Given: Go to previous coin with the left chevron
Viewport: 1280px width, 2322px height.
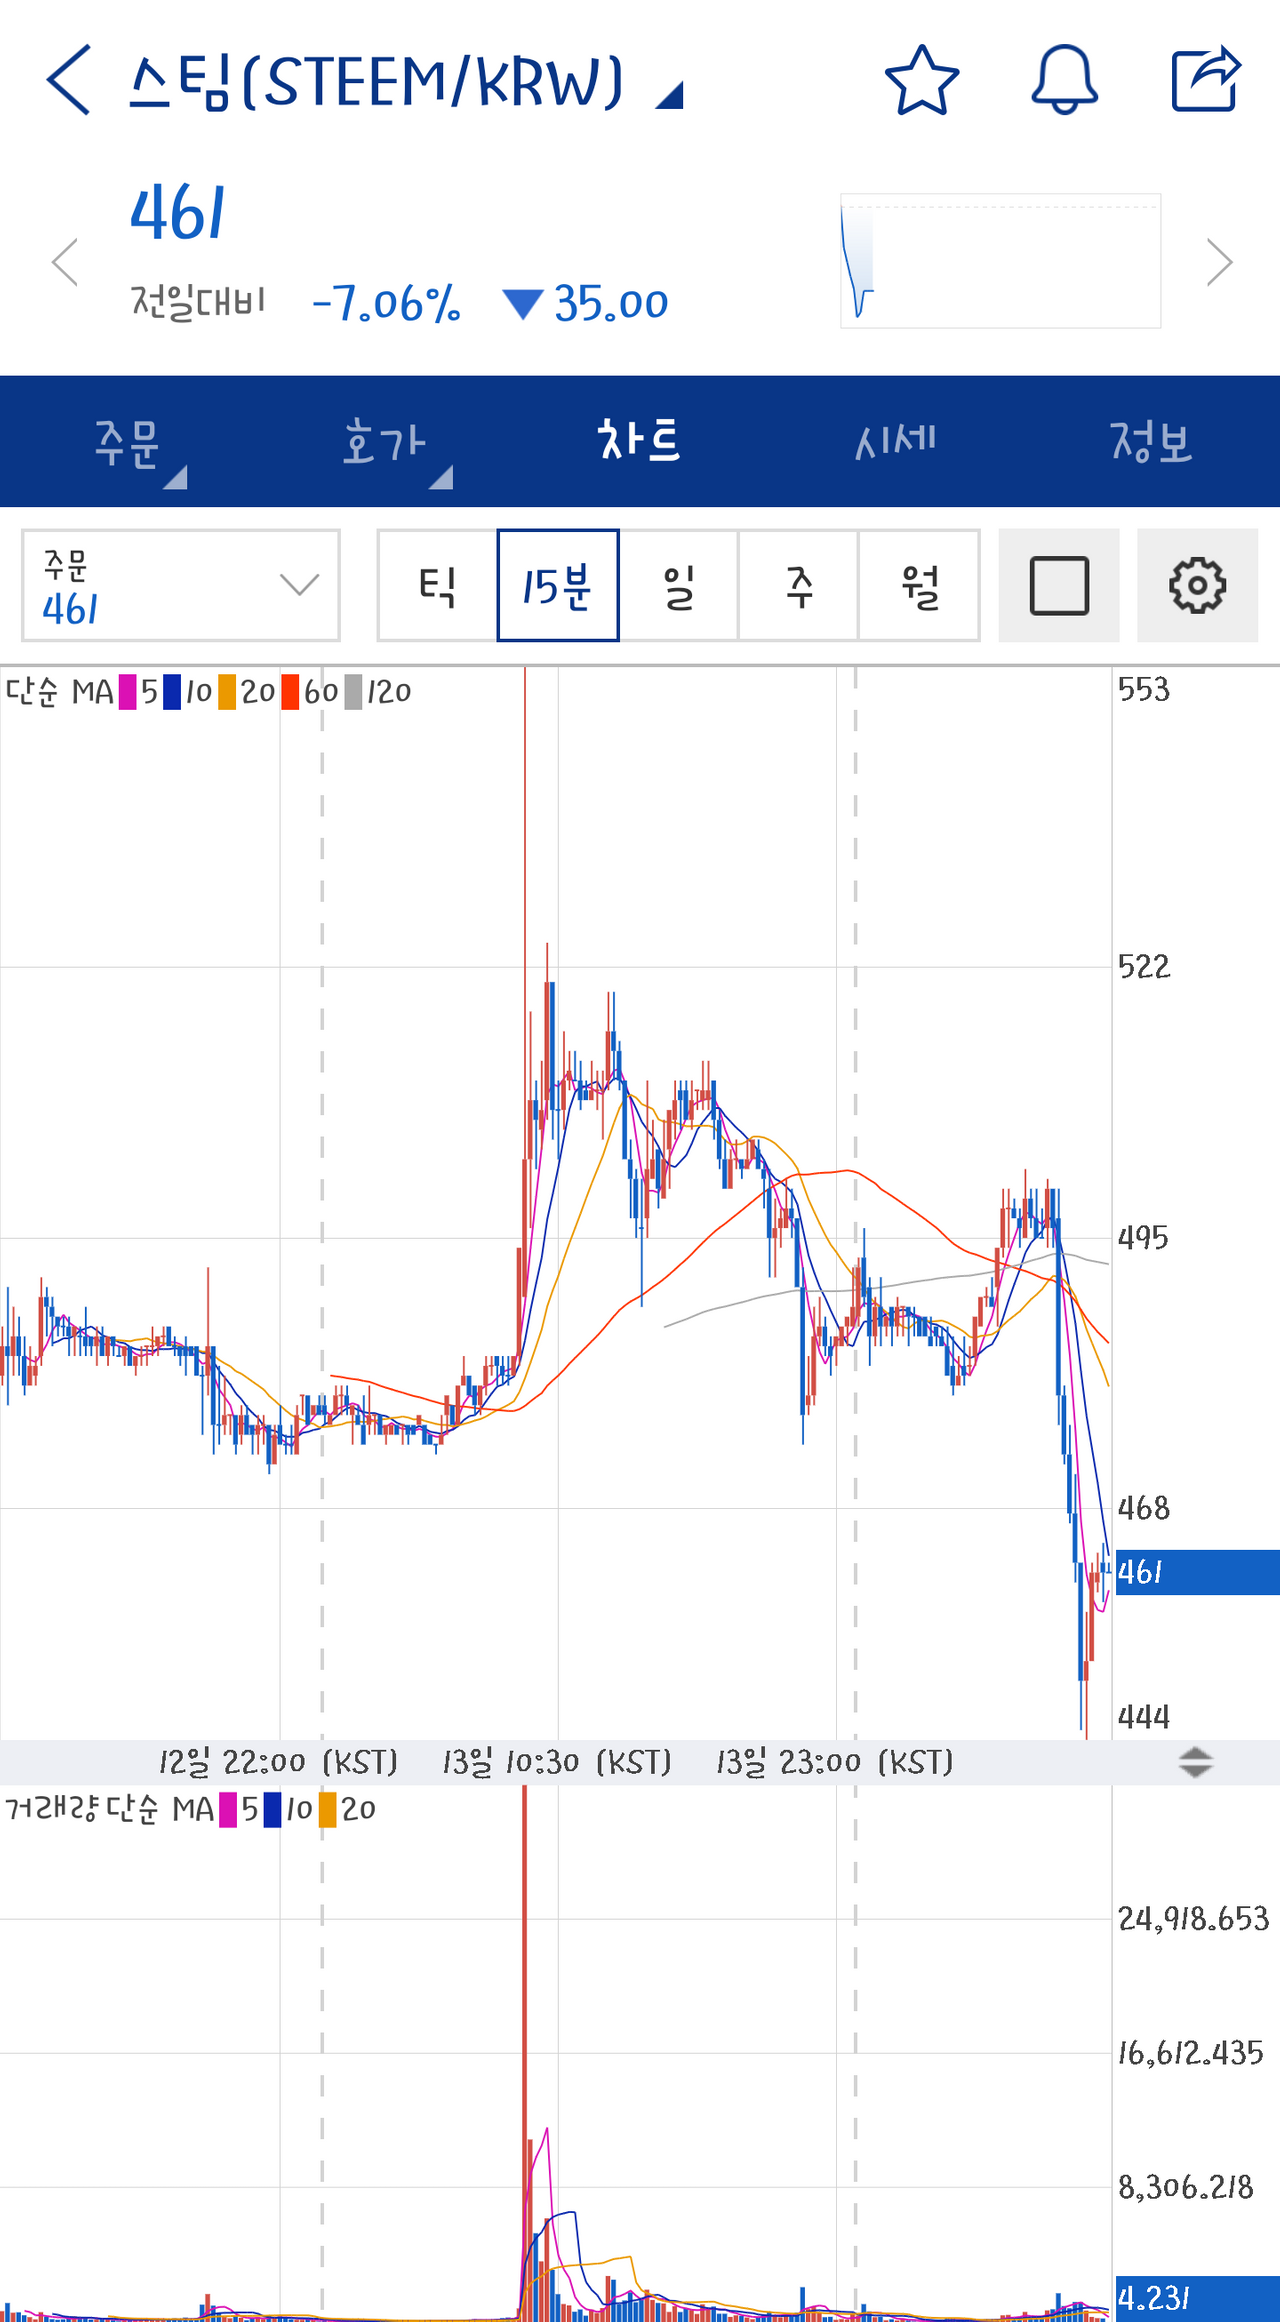Looking at the screenshot, I should [x=65, y=262].
